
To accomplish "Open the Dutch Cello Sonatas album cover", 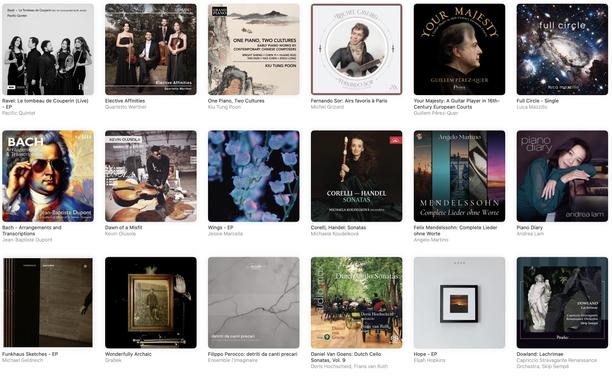I will point(356,303).
